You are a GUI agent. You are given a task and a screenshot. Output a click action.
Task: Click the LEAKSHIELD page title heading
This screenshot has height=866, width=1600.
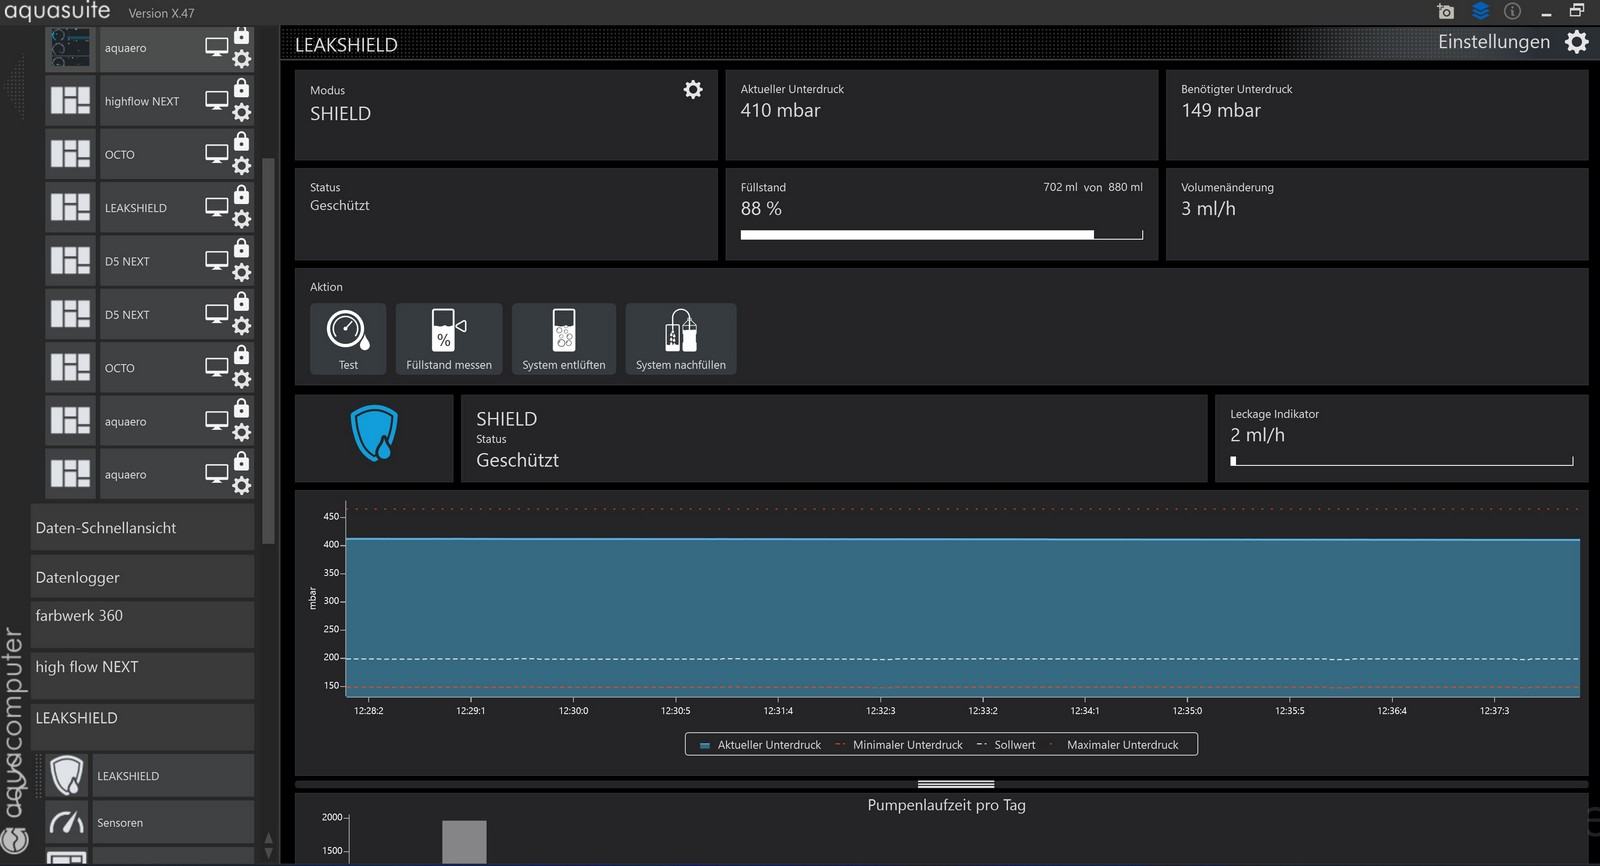click(346, 45)
